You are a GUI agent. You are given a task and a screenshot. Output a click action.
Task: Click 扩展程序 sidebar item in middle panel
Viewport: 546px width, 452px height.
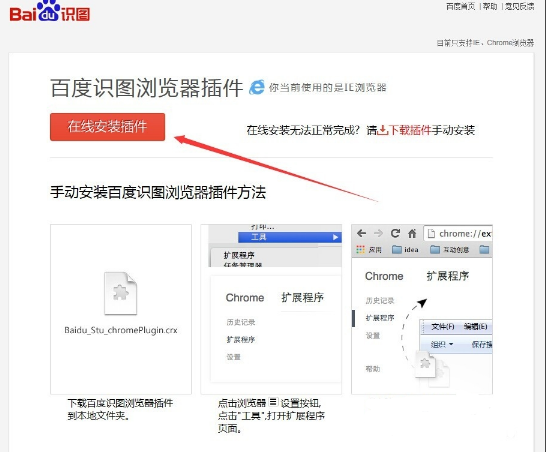tap(241, 340)
